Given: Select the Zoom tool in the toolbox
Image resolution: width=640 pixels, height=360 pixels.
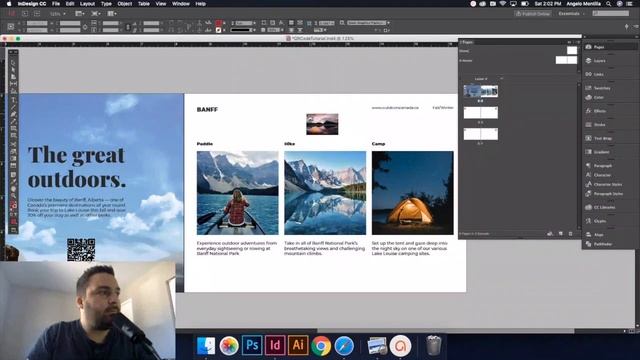Looking at the screenshot, I should pos(13,196).
